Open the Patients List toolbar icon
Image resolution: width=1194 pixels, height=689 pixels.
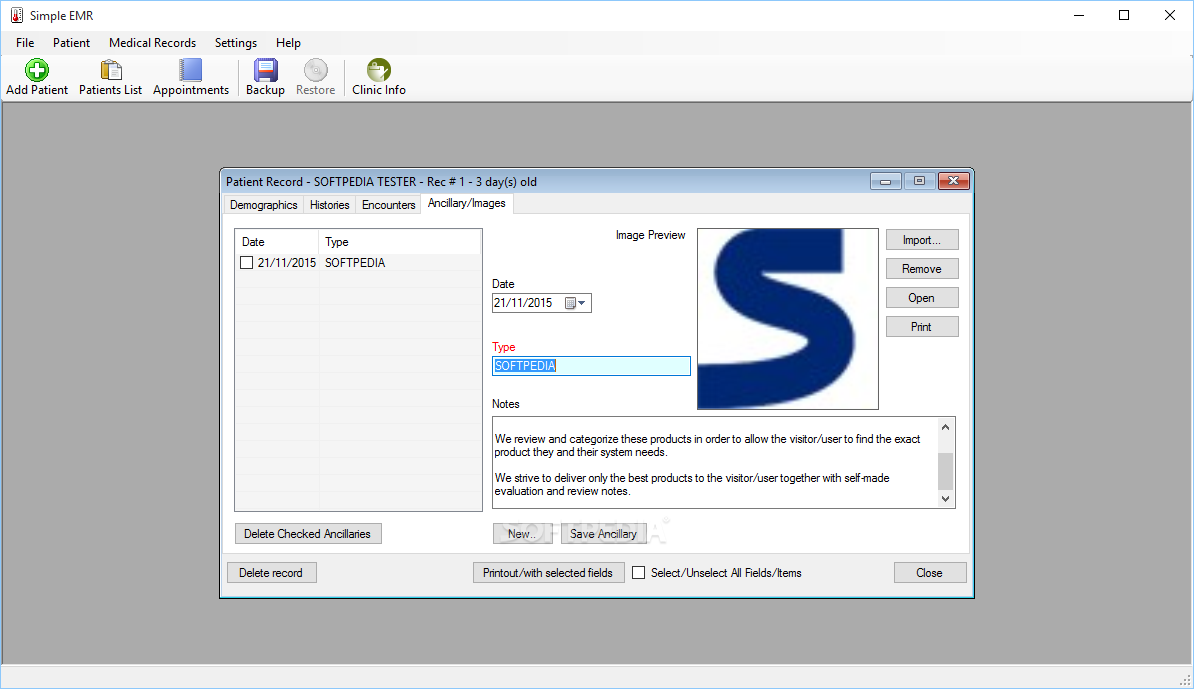coord(111,70)
